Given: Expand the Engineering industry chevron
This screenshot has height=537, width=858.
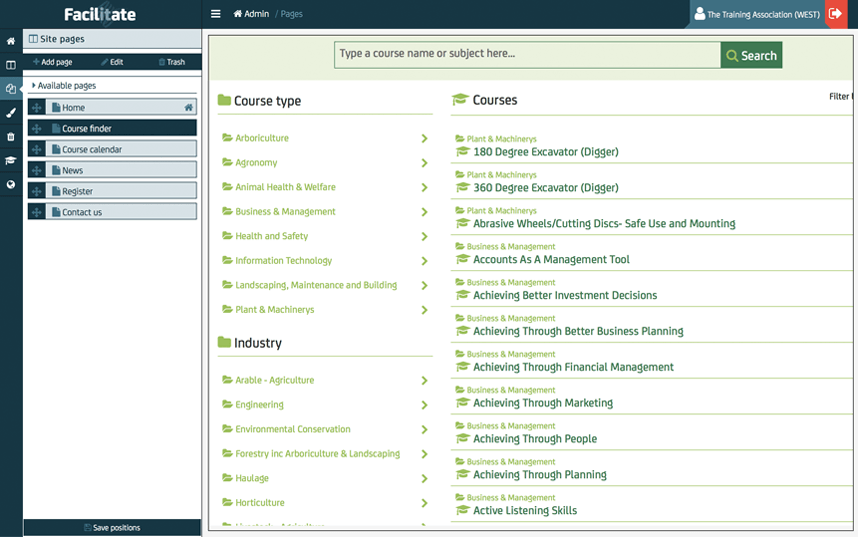Looking at the screenshot, I should tap(424, 406).
